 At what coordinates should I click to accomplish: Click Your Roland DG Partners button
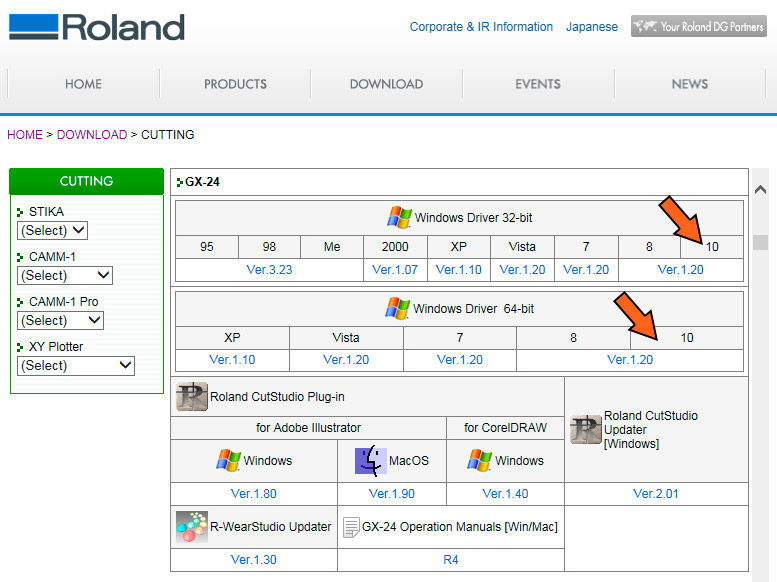pos(698,27)
